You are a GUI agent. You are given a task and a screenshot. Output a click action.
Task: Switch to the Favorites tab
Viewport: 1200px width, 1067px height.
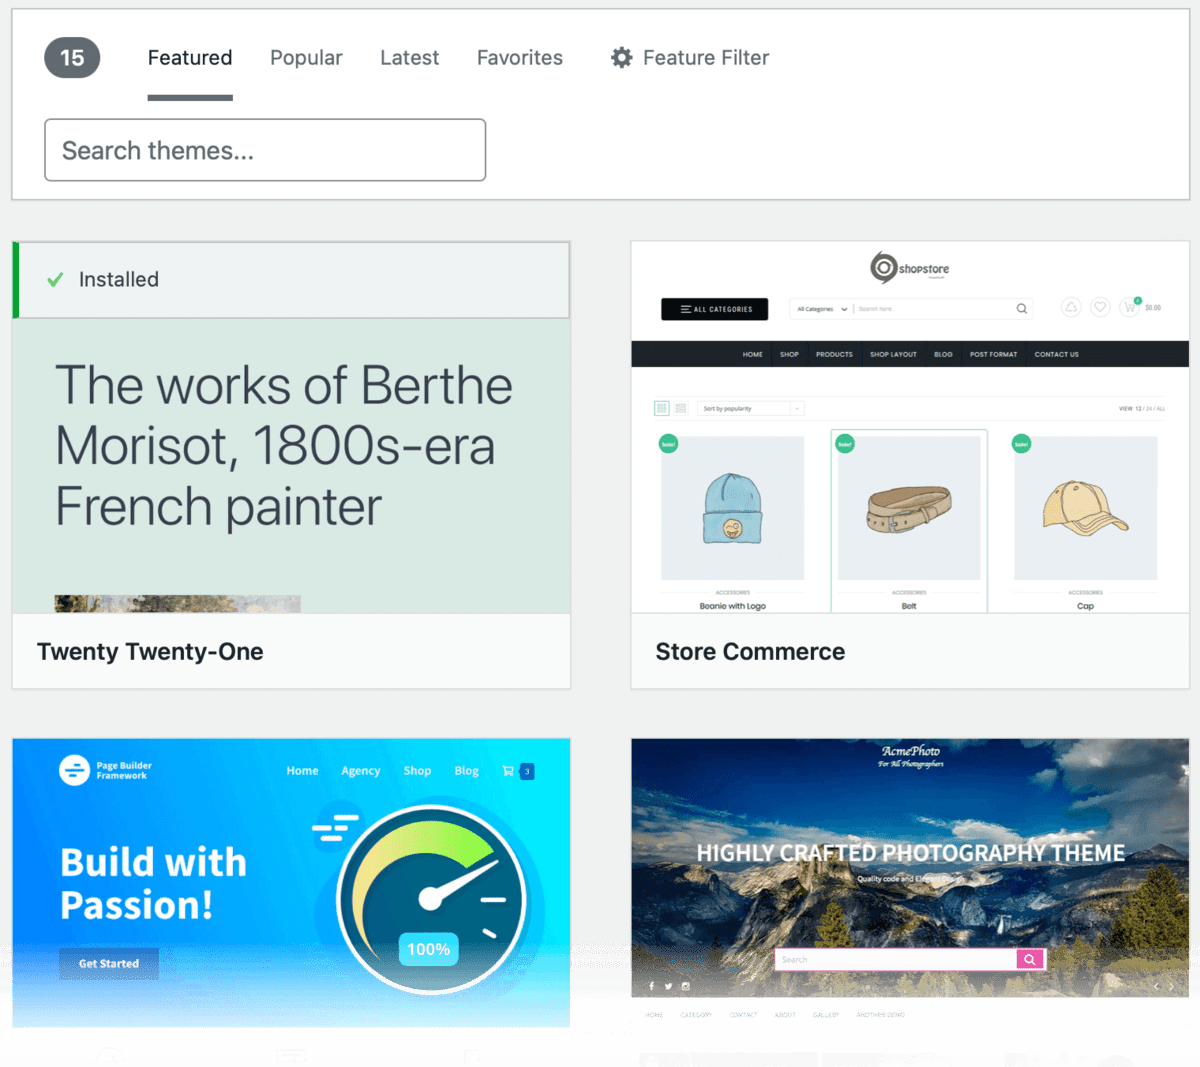click(x=519, y=57)
